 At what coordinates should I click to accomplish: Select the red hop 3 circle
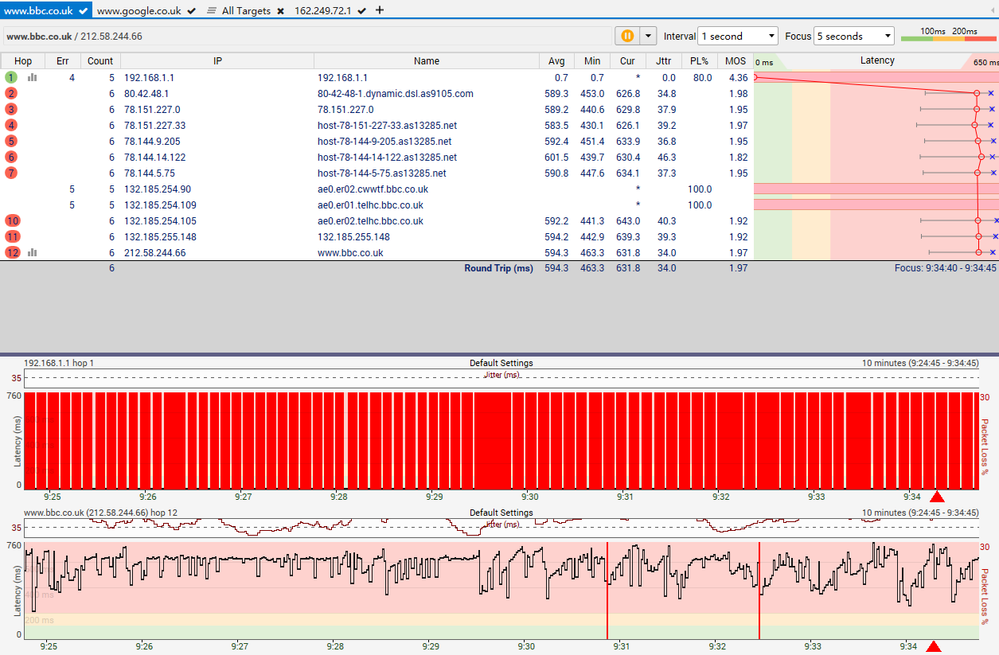pyautogui.click(x=11, y=109)
